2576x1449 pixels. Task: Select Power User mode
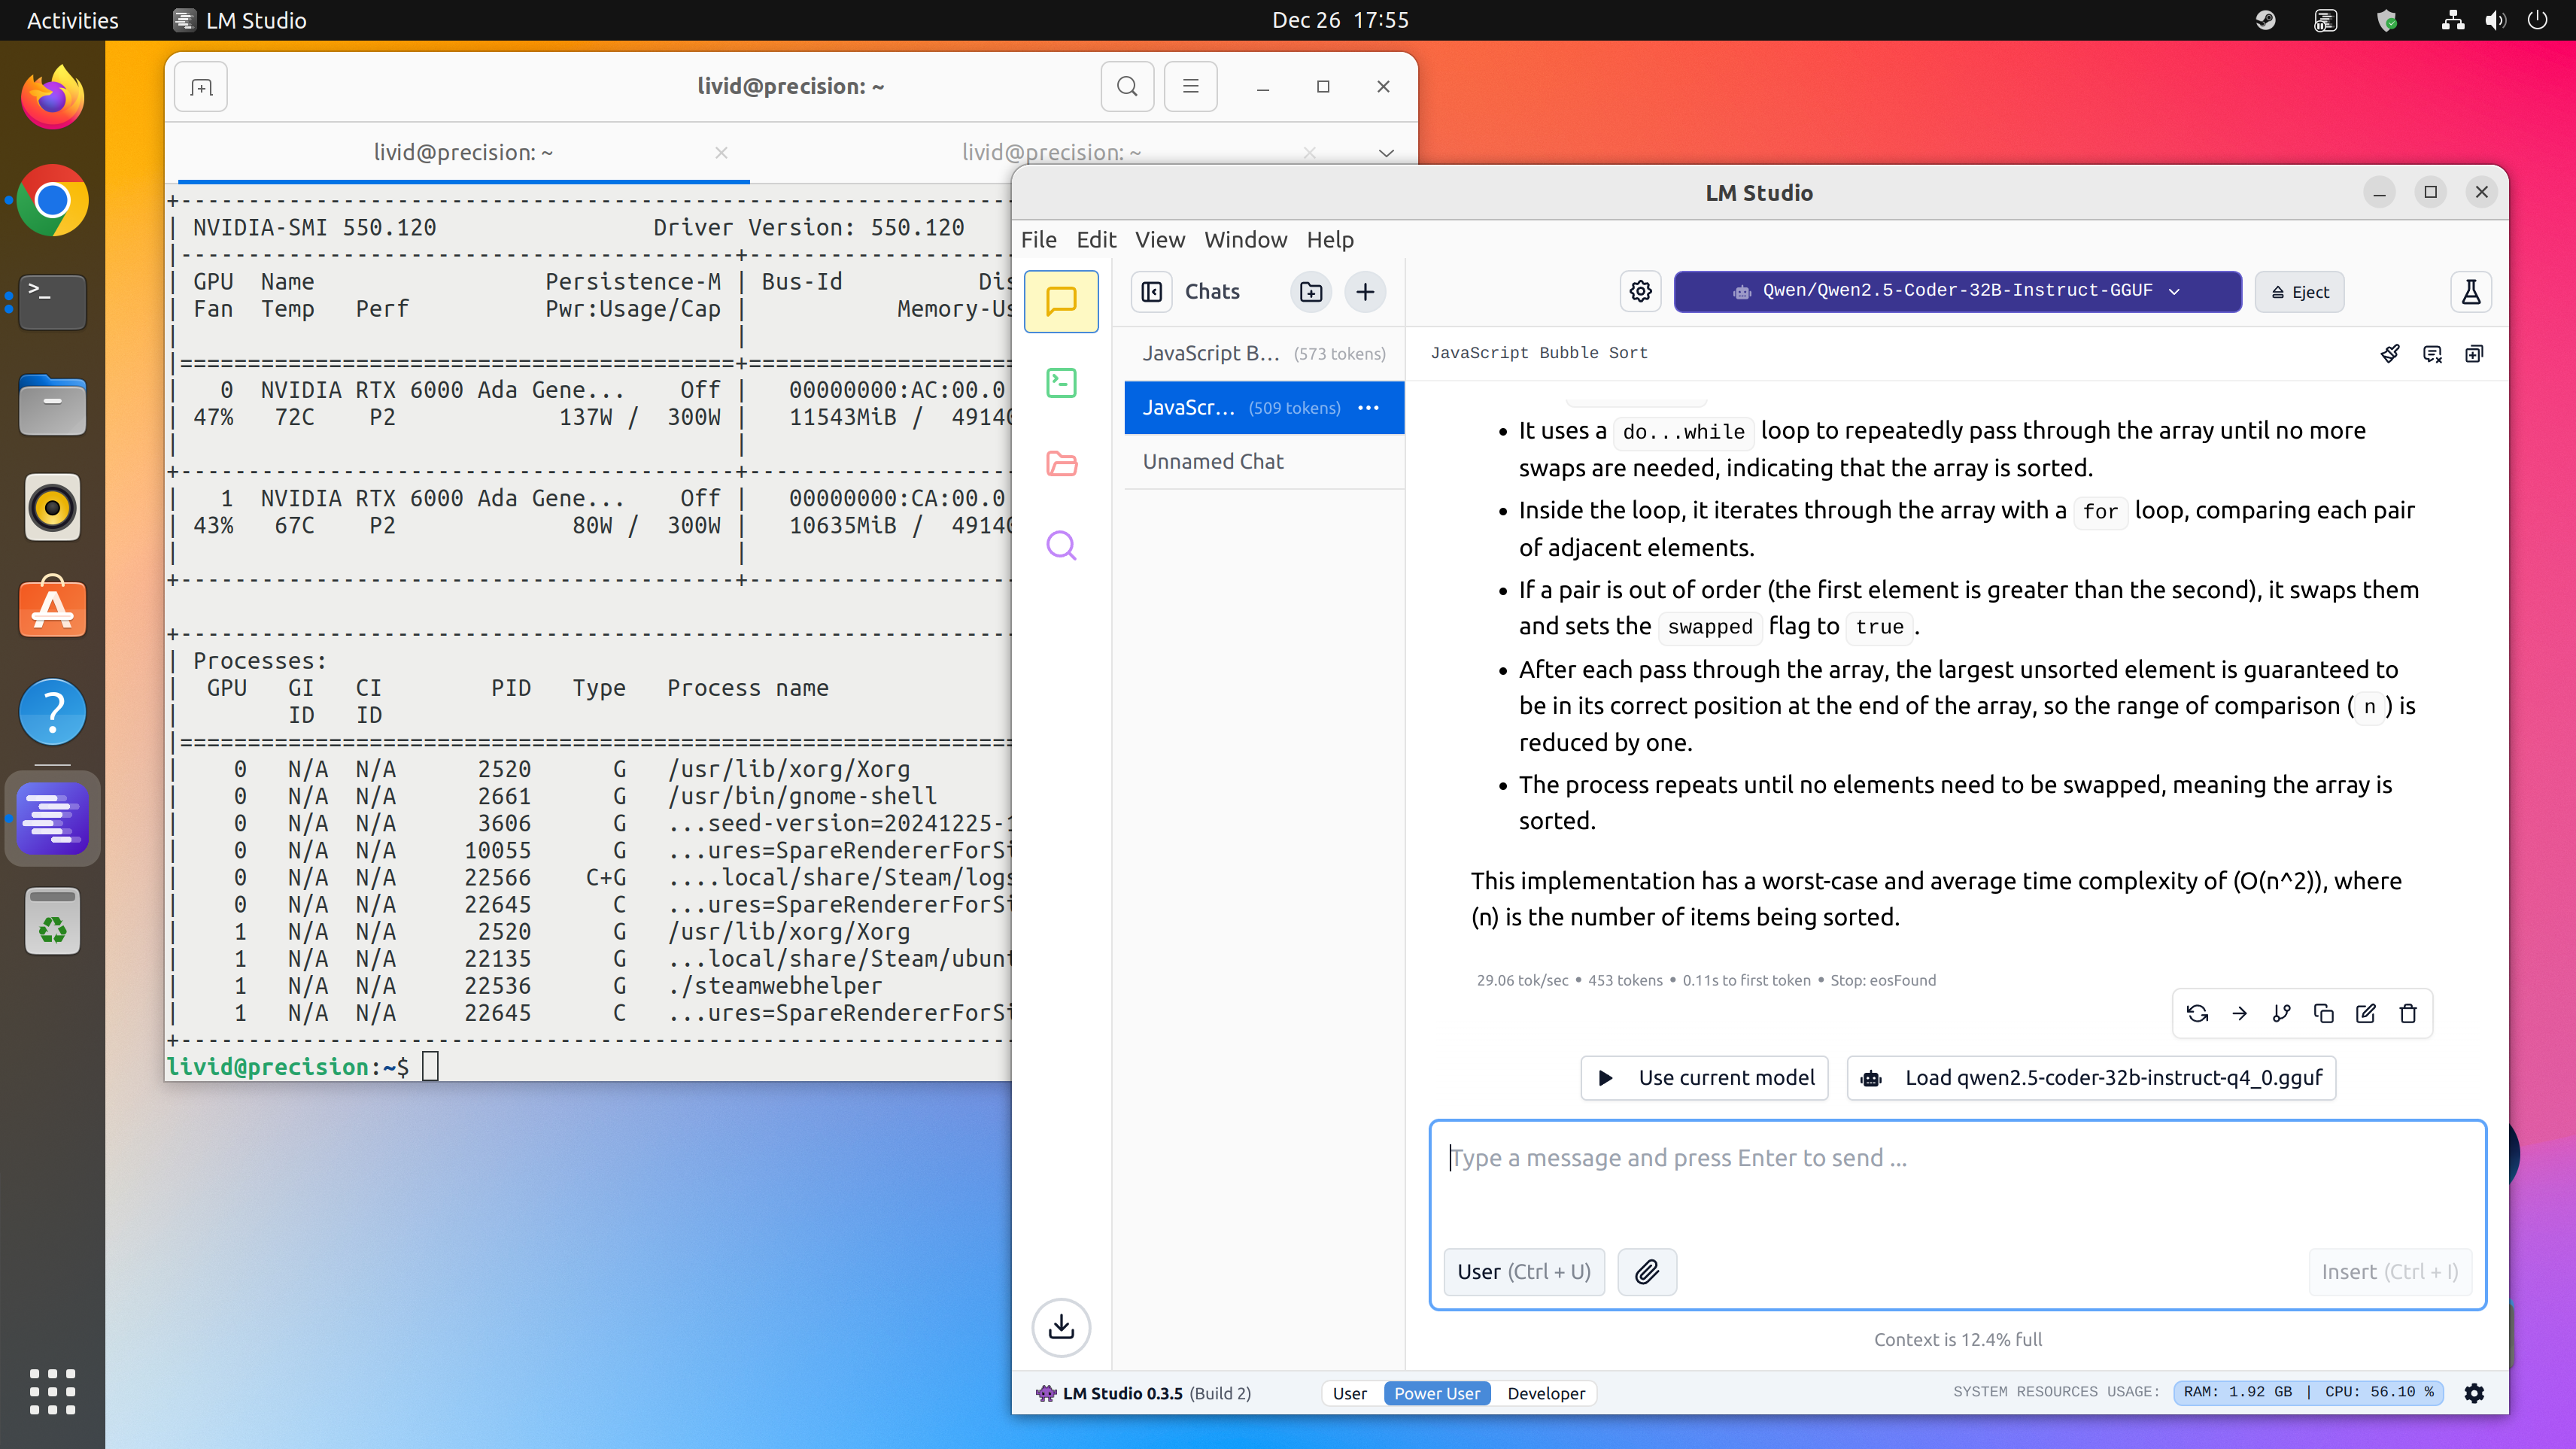[x=1436, y=1393]
